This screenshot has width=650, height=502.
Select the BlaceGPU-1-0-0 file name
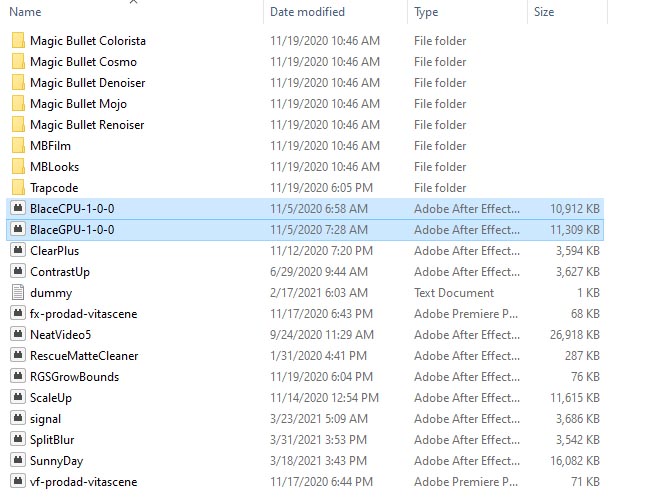pos(72,230)
